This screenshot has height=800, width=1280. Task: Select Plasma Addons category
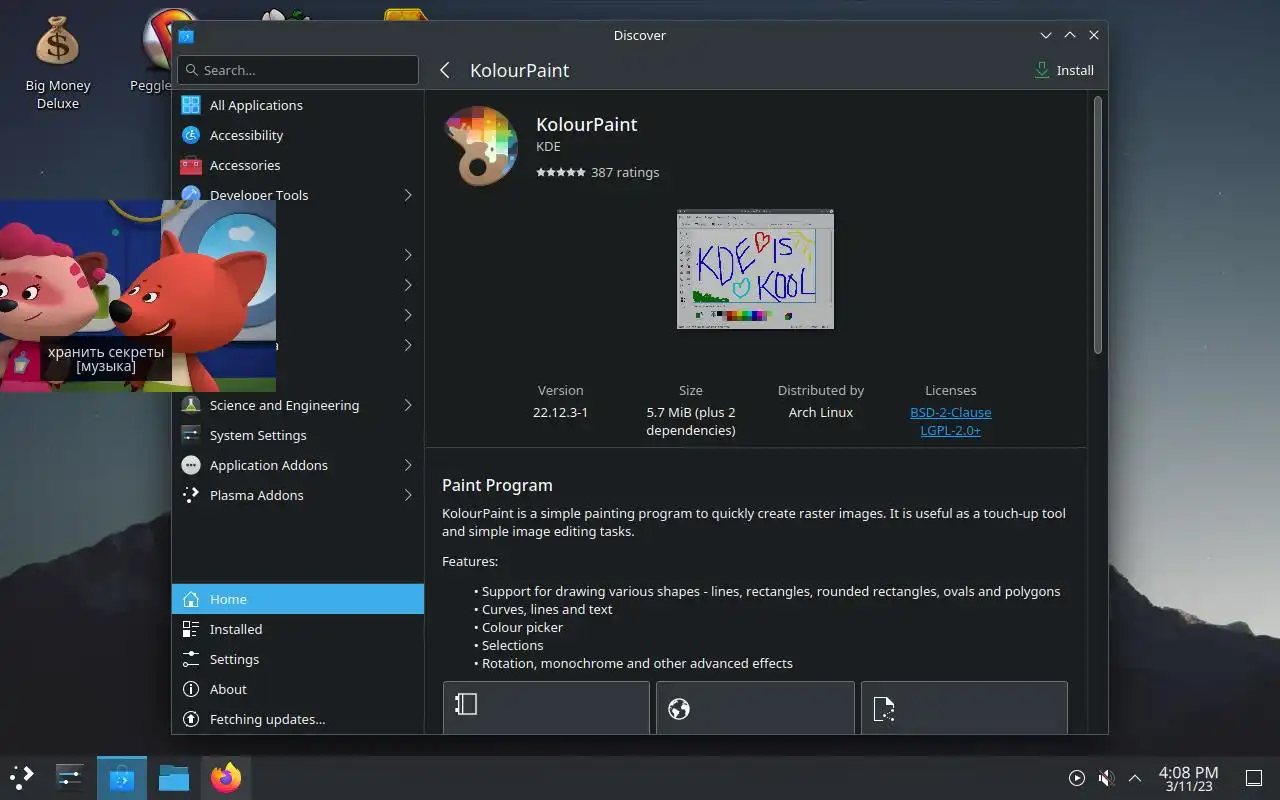pyautogui.click(x=298, y=495)
